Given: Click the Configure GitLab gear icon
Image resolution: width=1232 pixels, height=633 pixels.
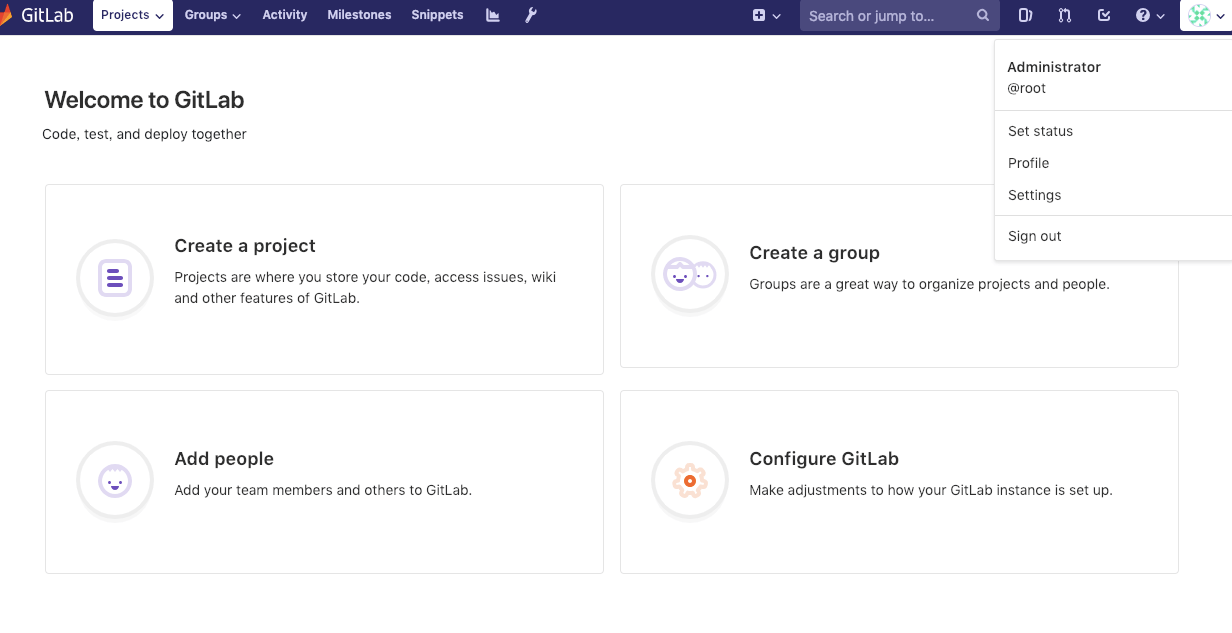Looking at the screenshot, I should tap(689, 481).
